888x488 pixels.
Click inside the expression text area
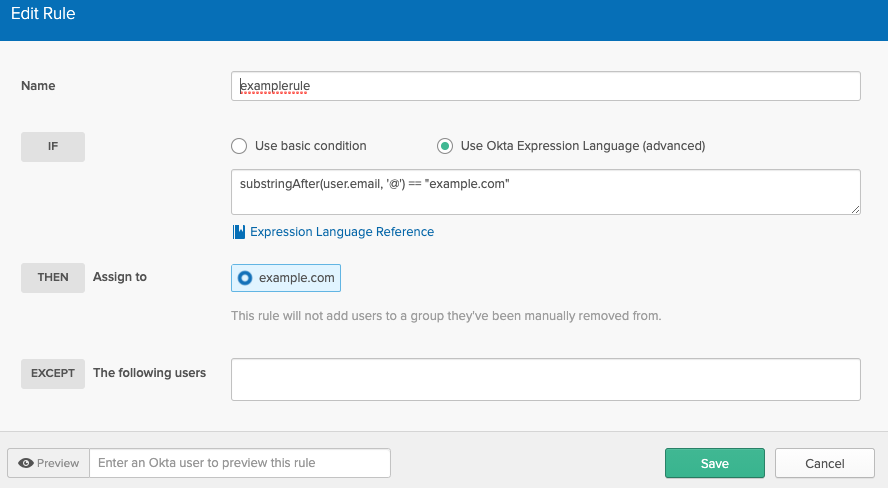click(546, 192)
